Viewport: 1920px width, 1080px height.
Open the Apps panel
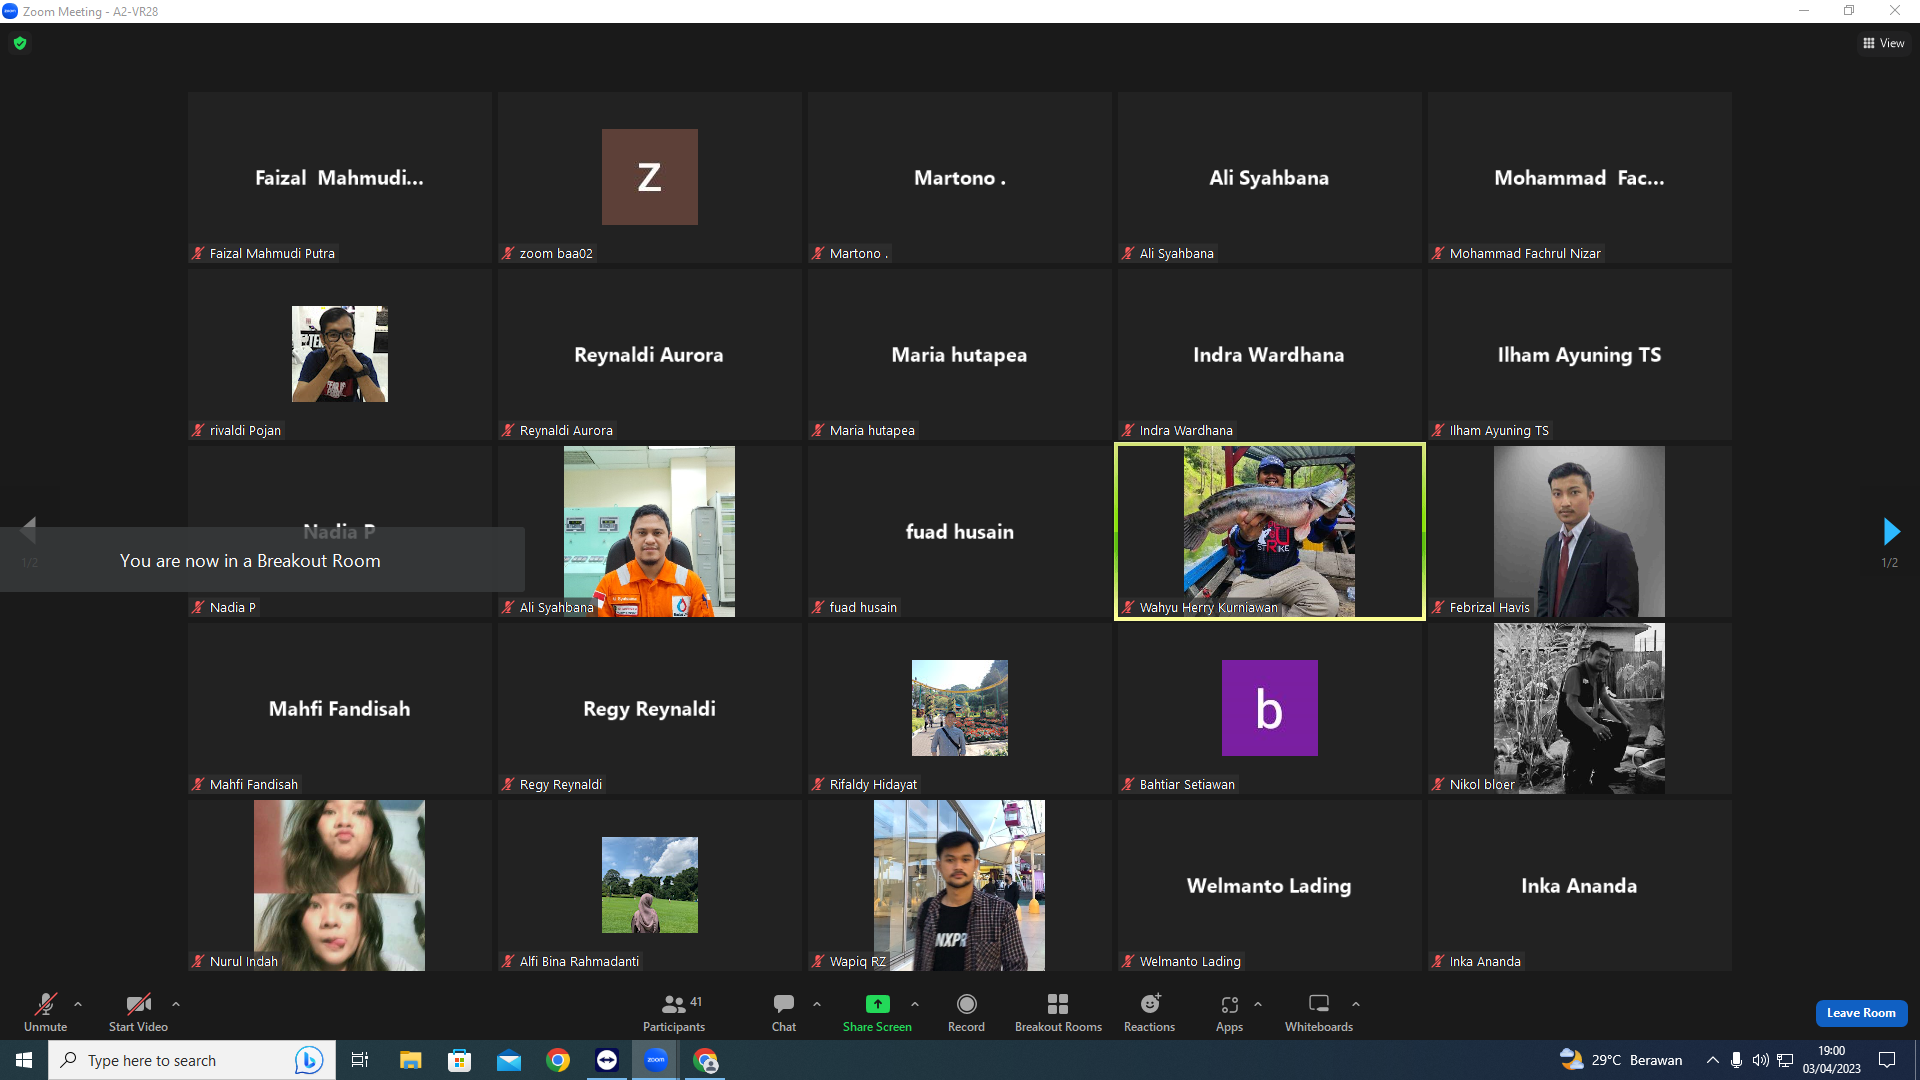coord(1230,1011)
